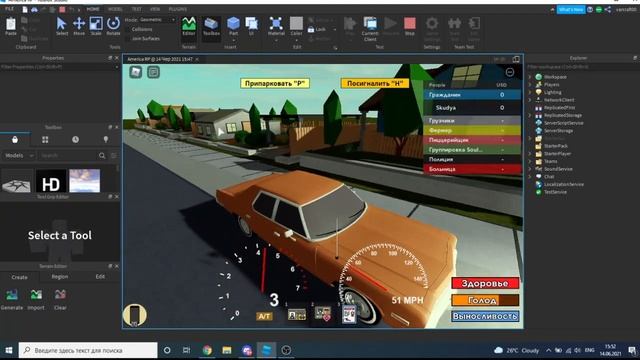Open the Roblox menu icon in viewport
The height and width of the screenshot is (360, 640).
(136, 72)
